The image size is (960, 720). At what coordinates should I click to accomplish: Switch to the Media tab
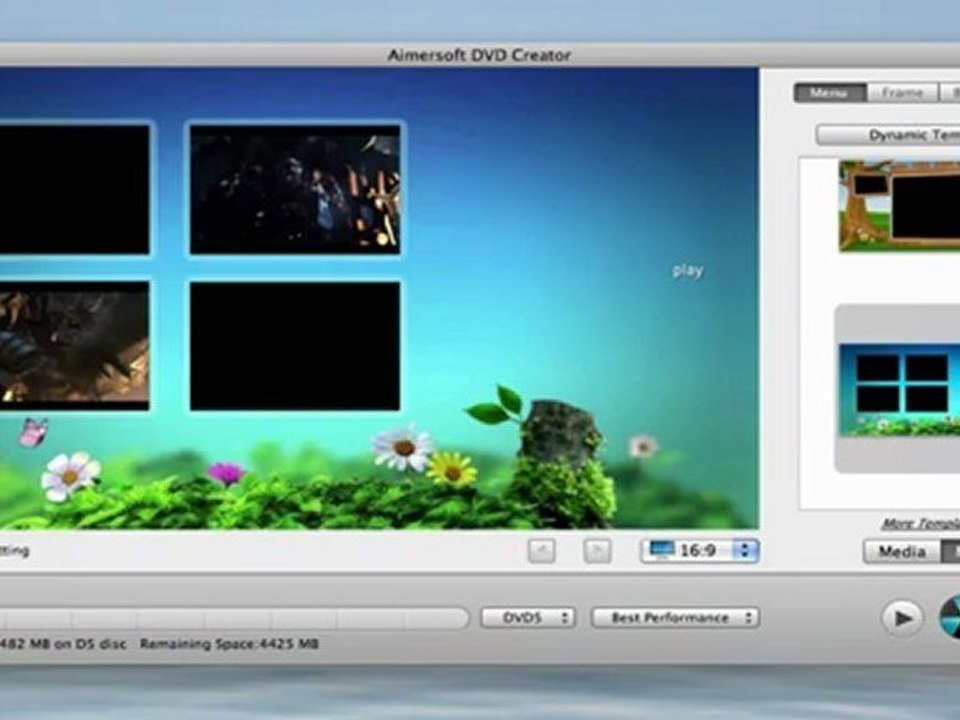pyautogui.click(x=902, y=552)
